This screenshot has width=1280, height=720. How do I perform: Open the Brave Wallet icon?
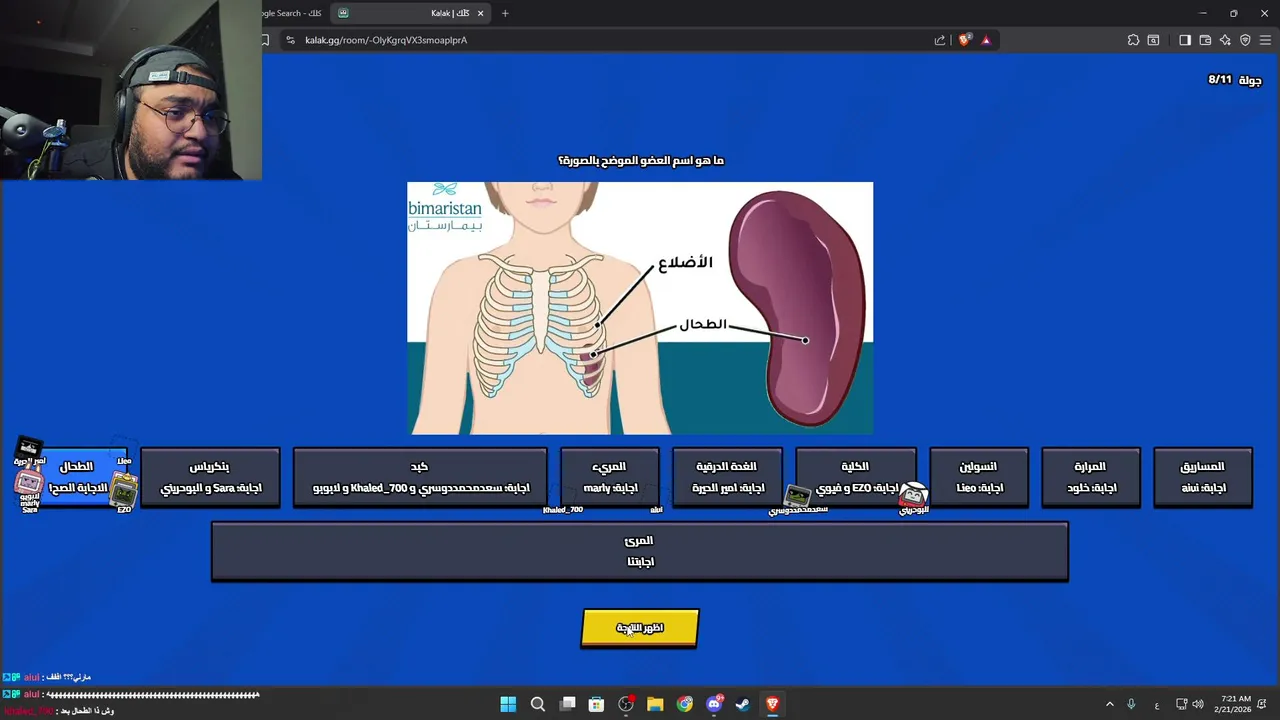tap(1205, 40)
